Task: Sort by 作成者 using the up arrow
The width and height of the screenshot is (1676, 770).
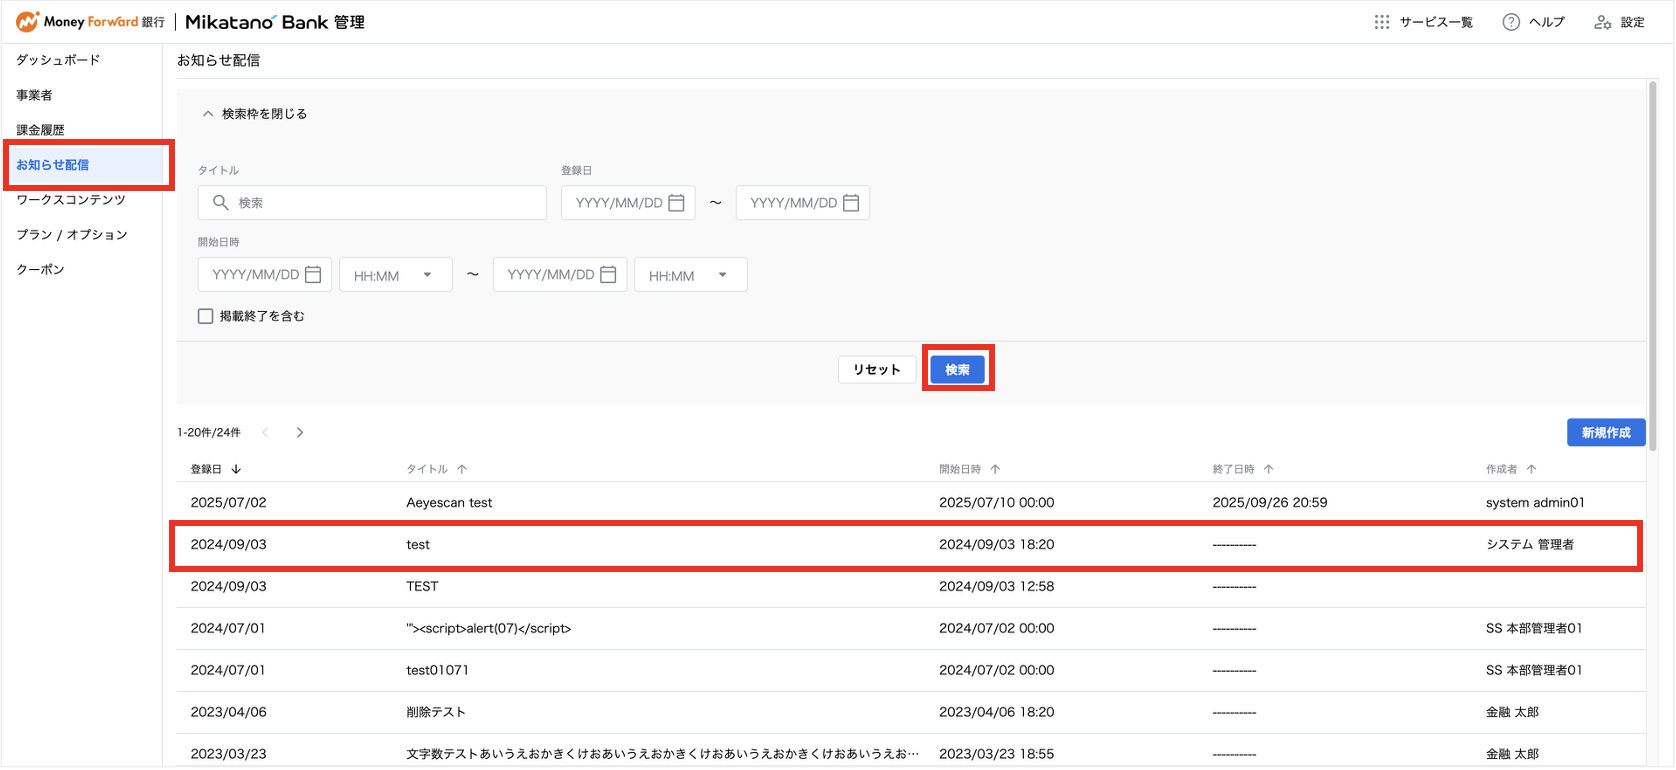Action: (1531, 469)
